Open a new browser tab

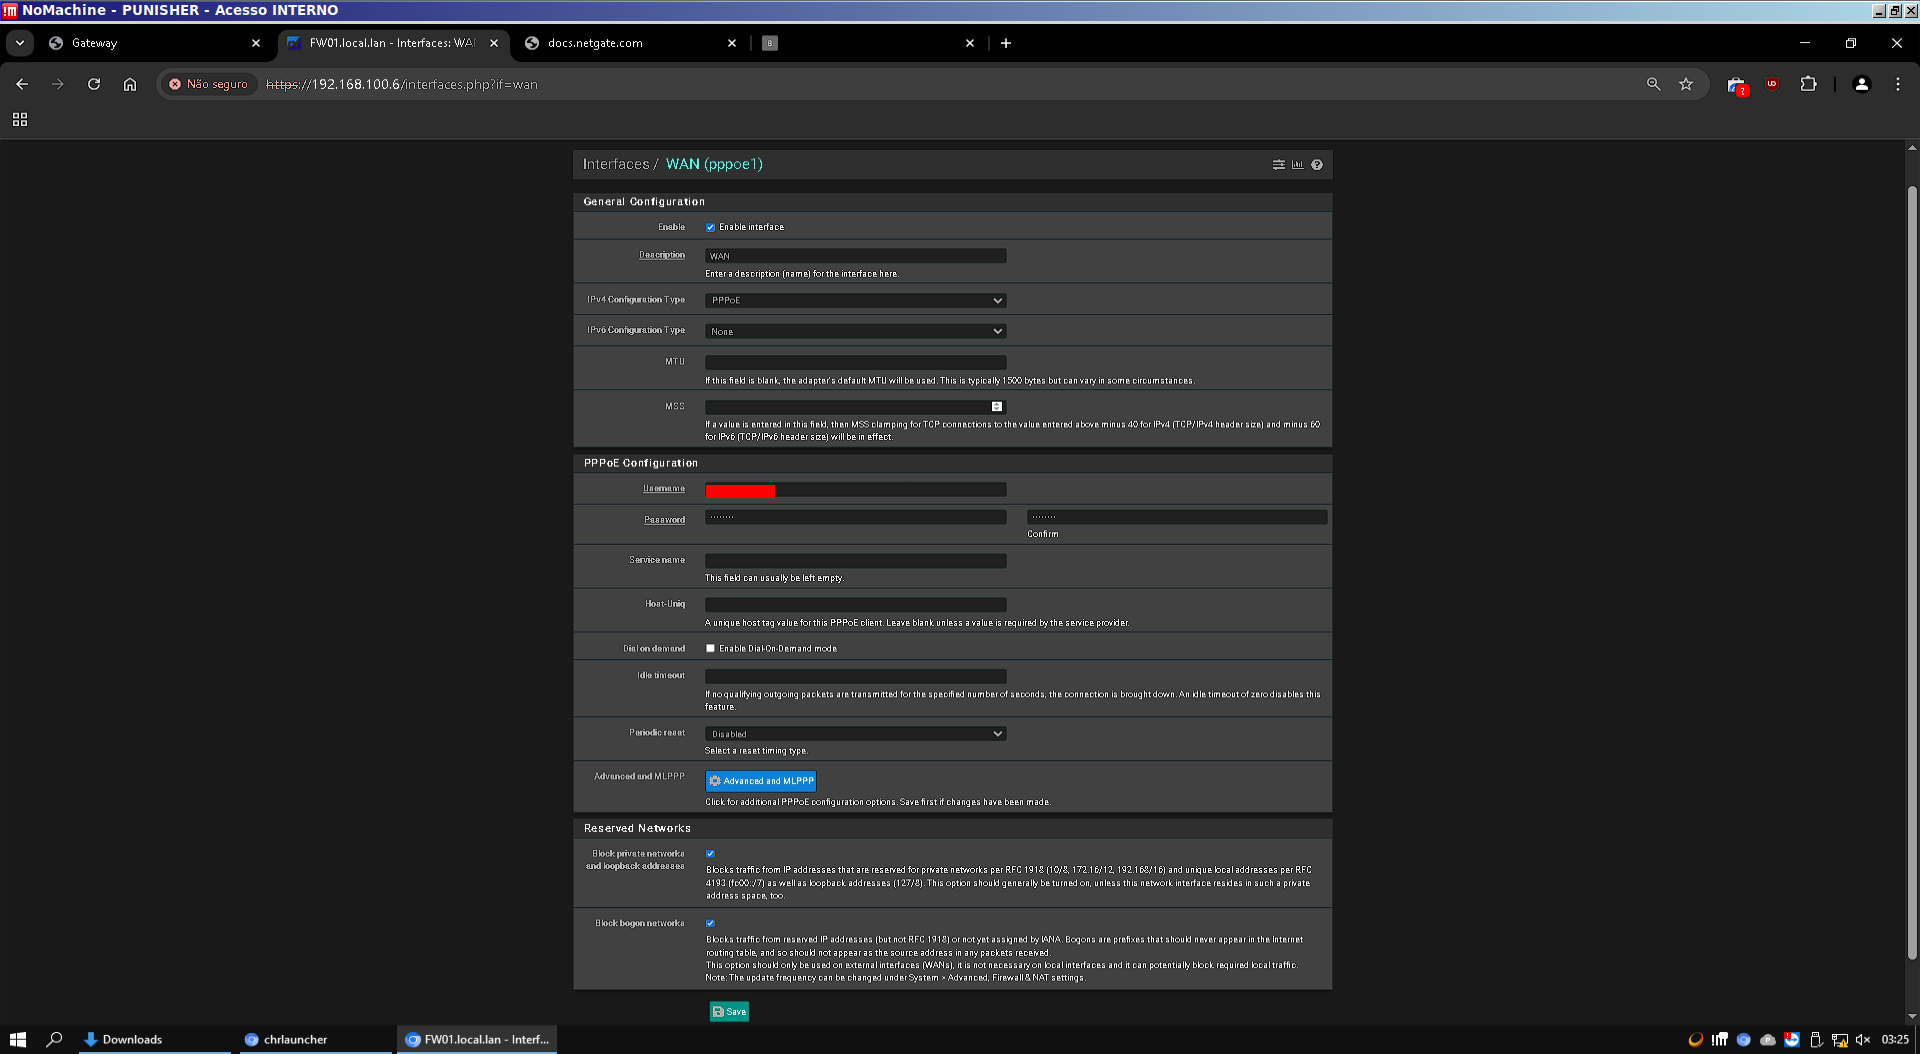(1006, 43)
